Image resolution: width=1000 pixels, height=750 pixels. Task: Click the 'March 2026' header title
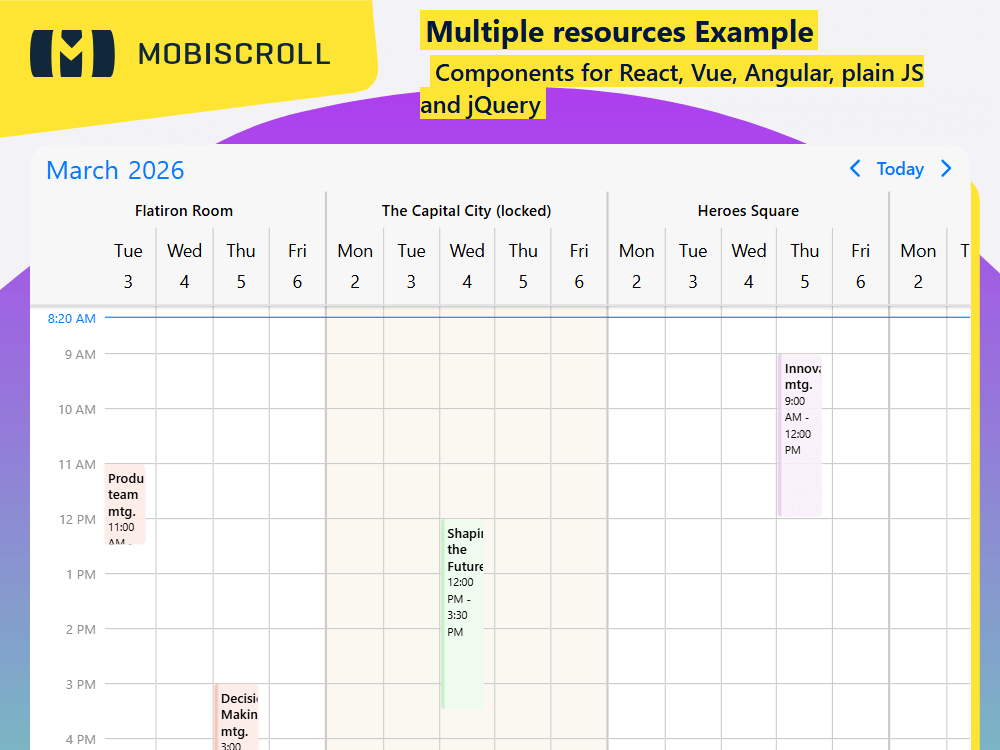point(114,170)
